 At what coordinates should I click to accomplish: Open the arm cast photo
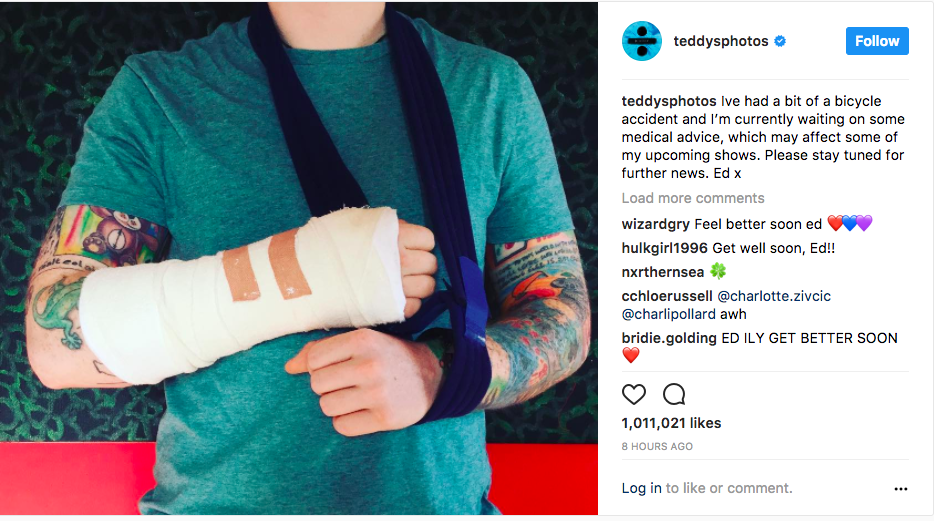(x=299, y=258)
